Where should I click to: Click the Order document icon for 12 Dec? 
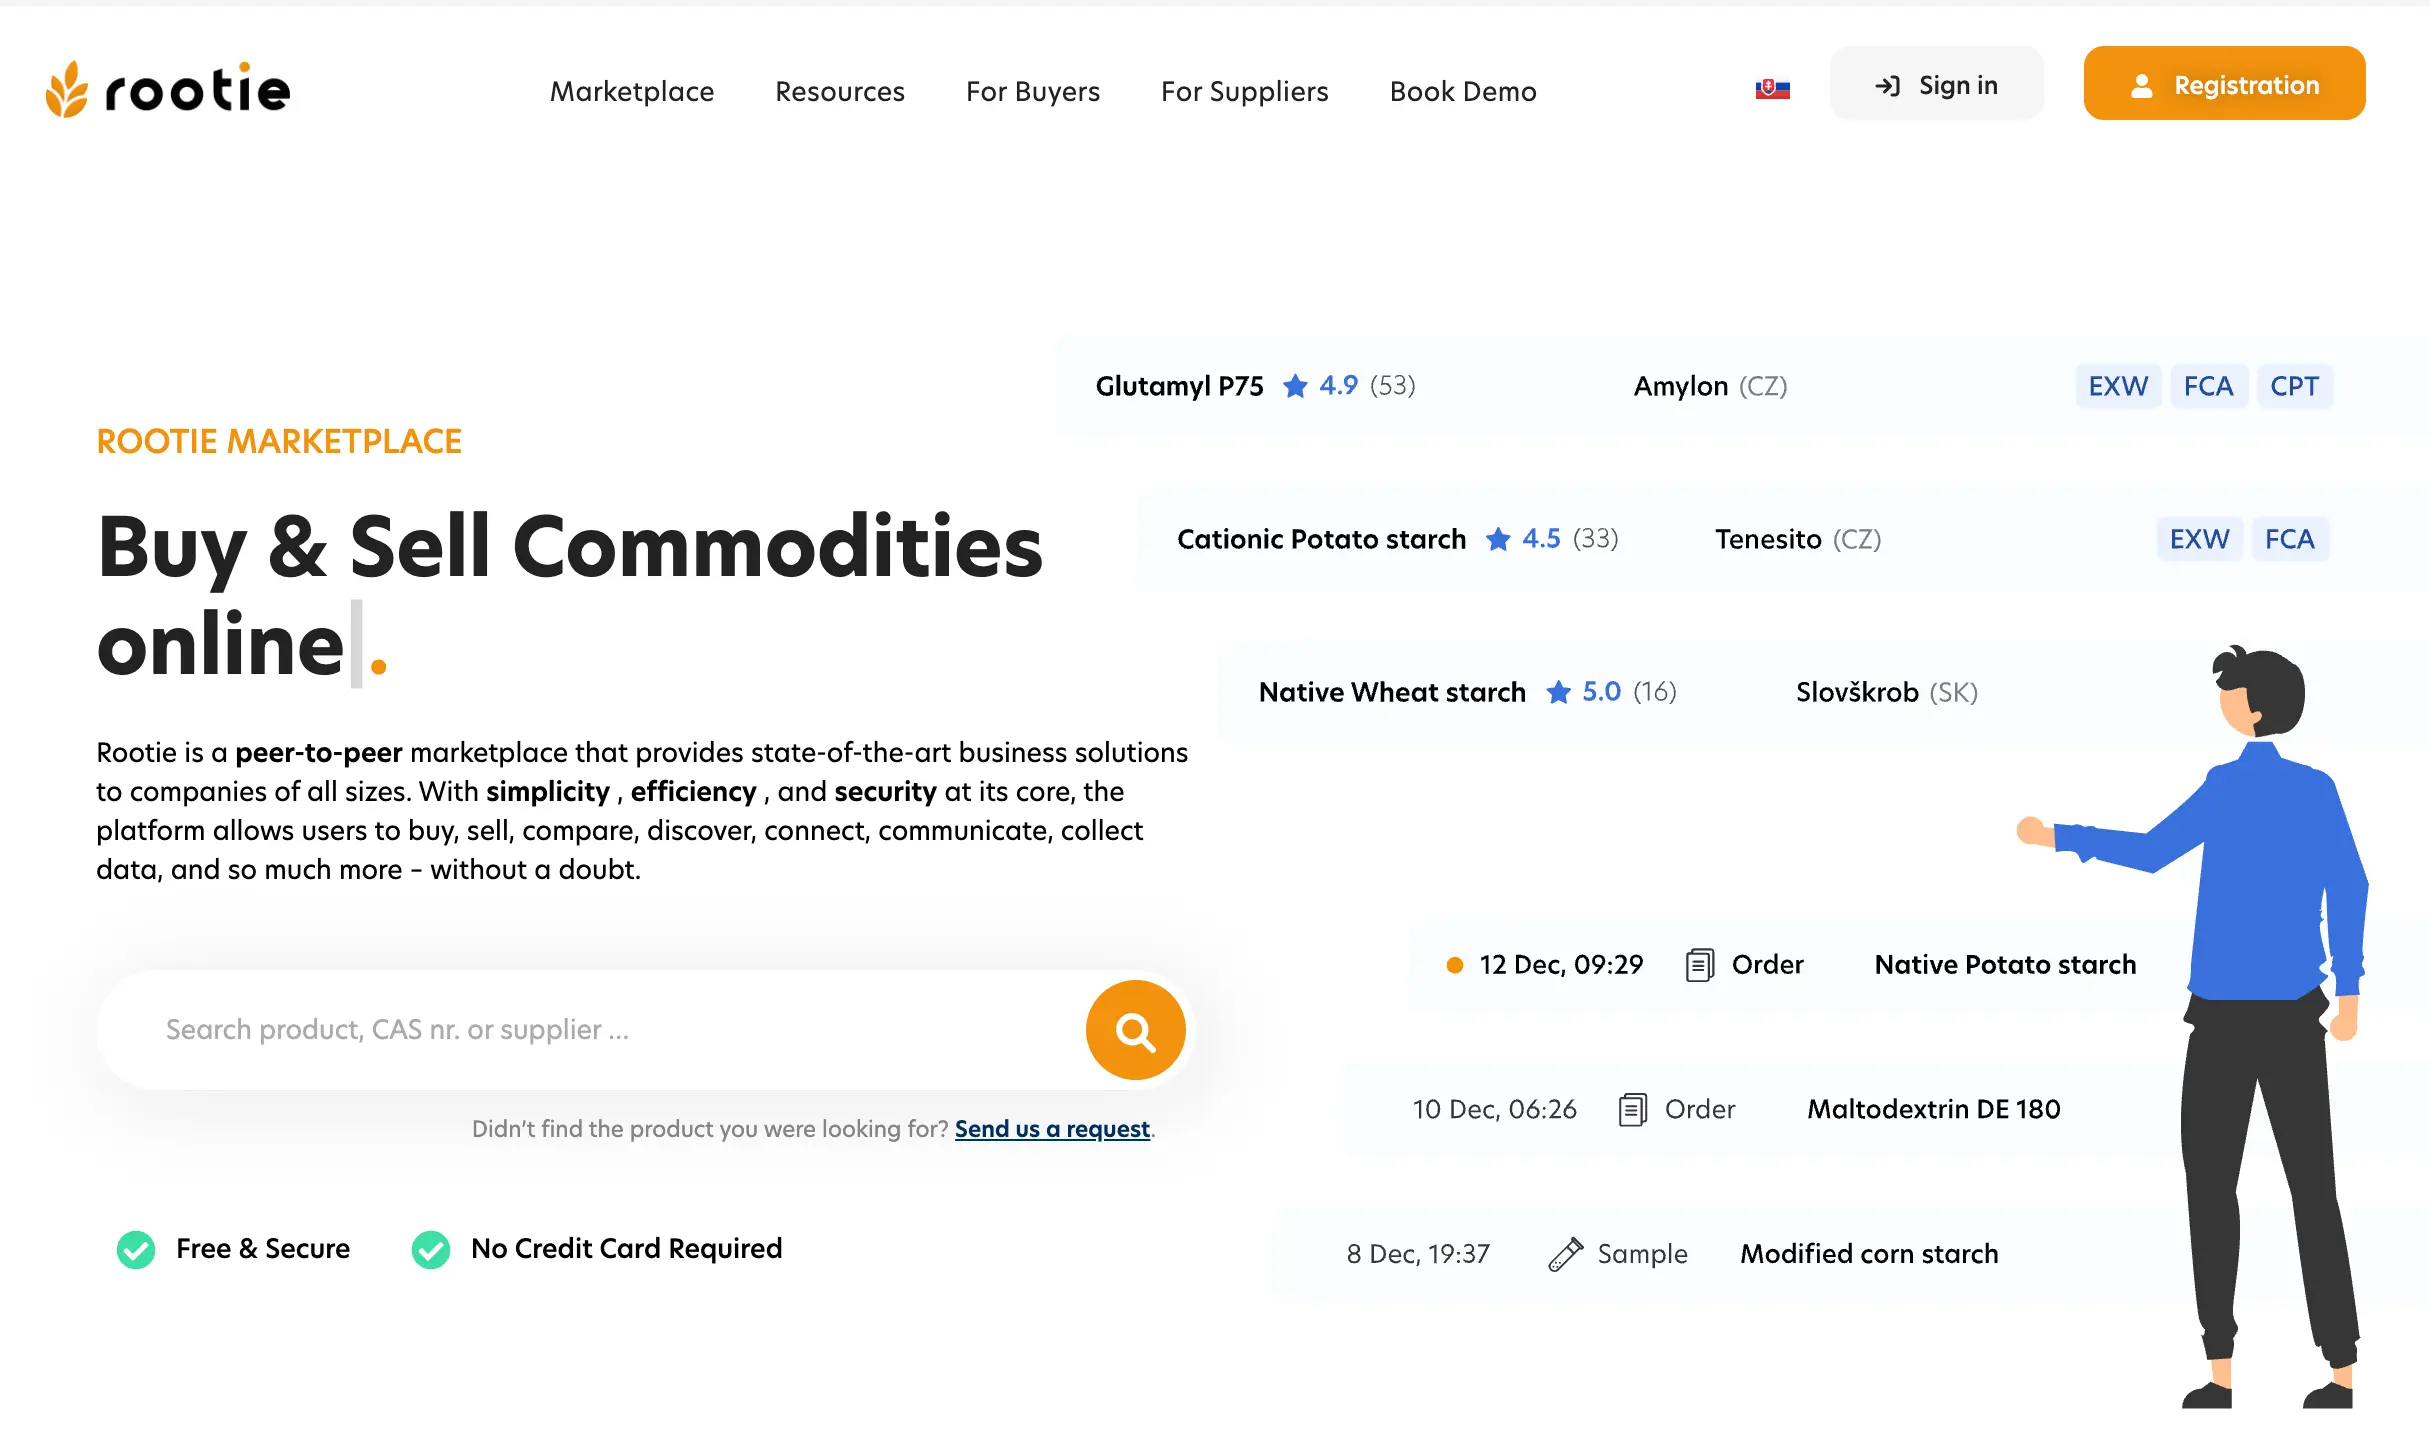click(x=1699, y=965)
